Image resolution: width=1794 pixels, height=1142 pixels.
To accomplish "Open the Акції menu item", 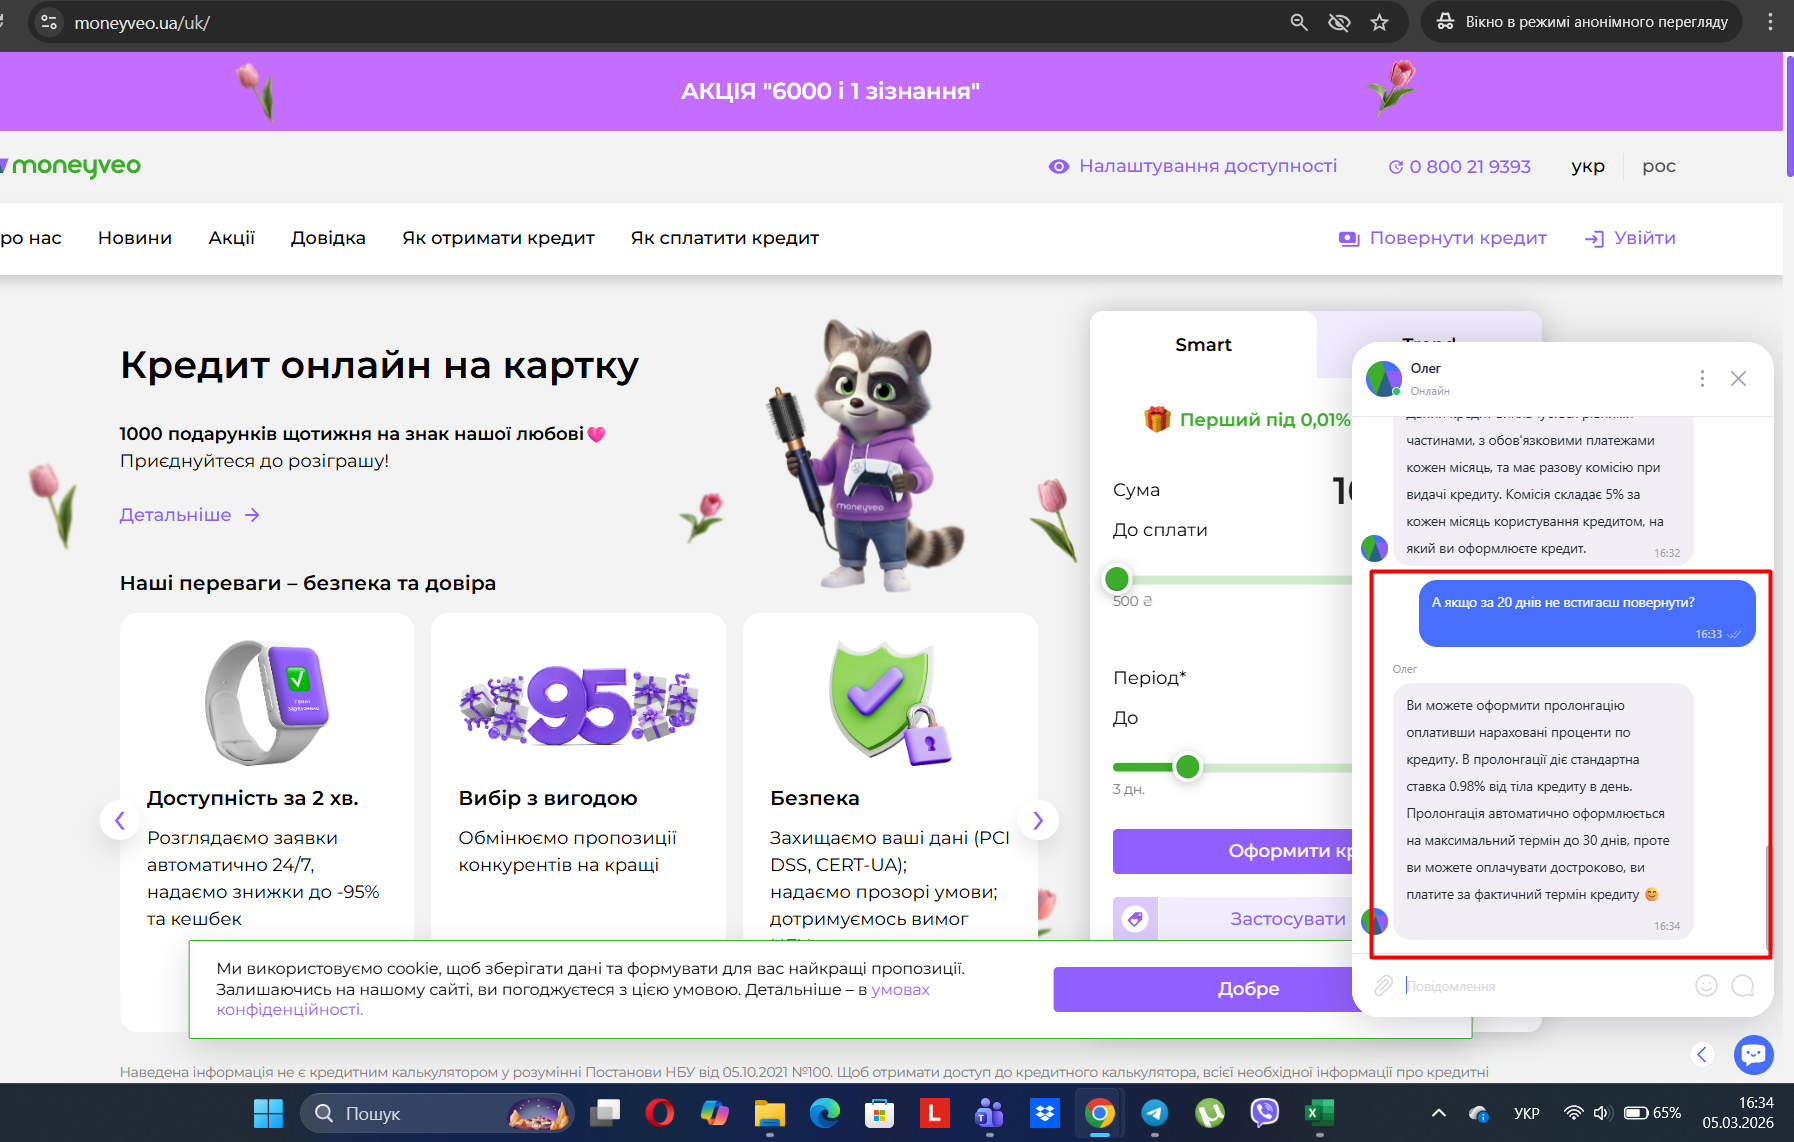I will pos(232,238).
